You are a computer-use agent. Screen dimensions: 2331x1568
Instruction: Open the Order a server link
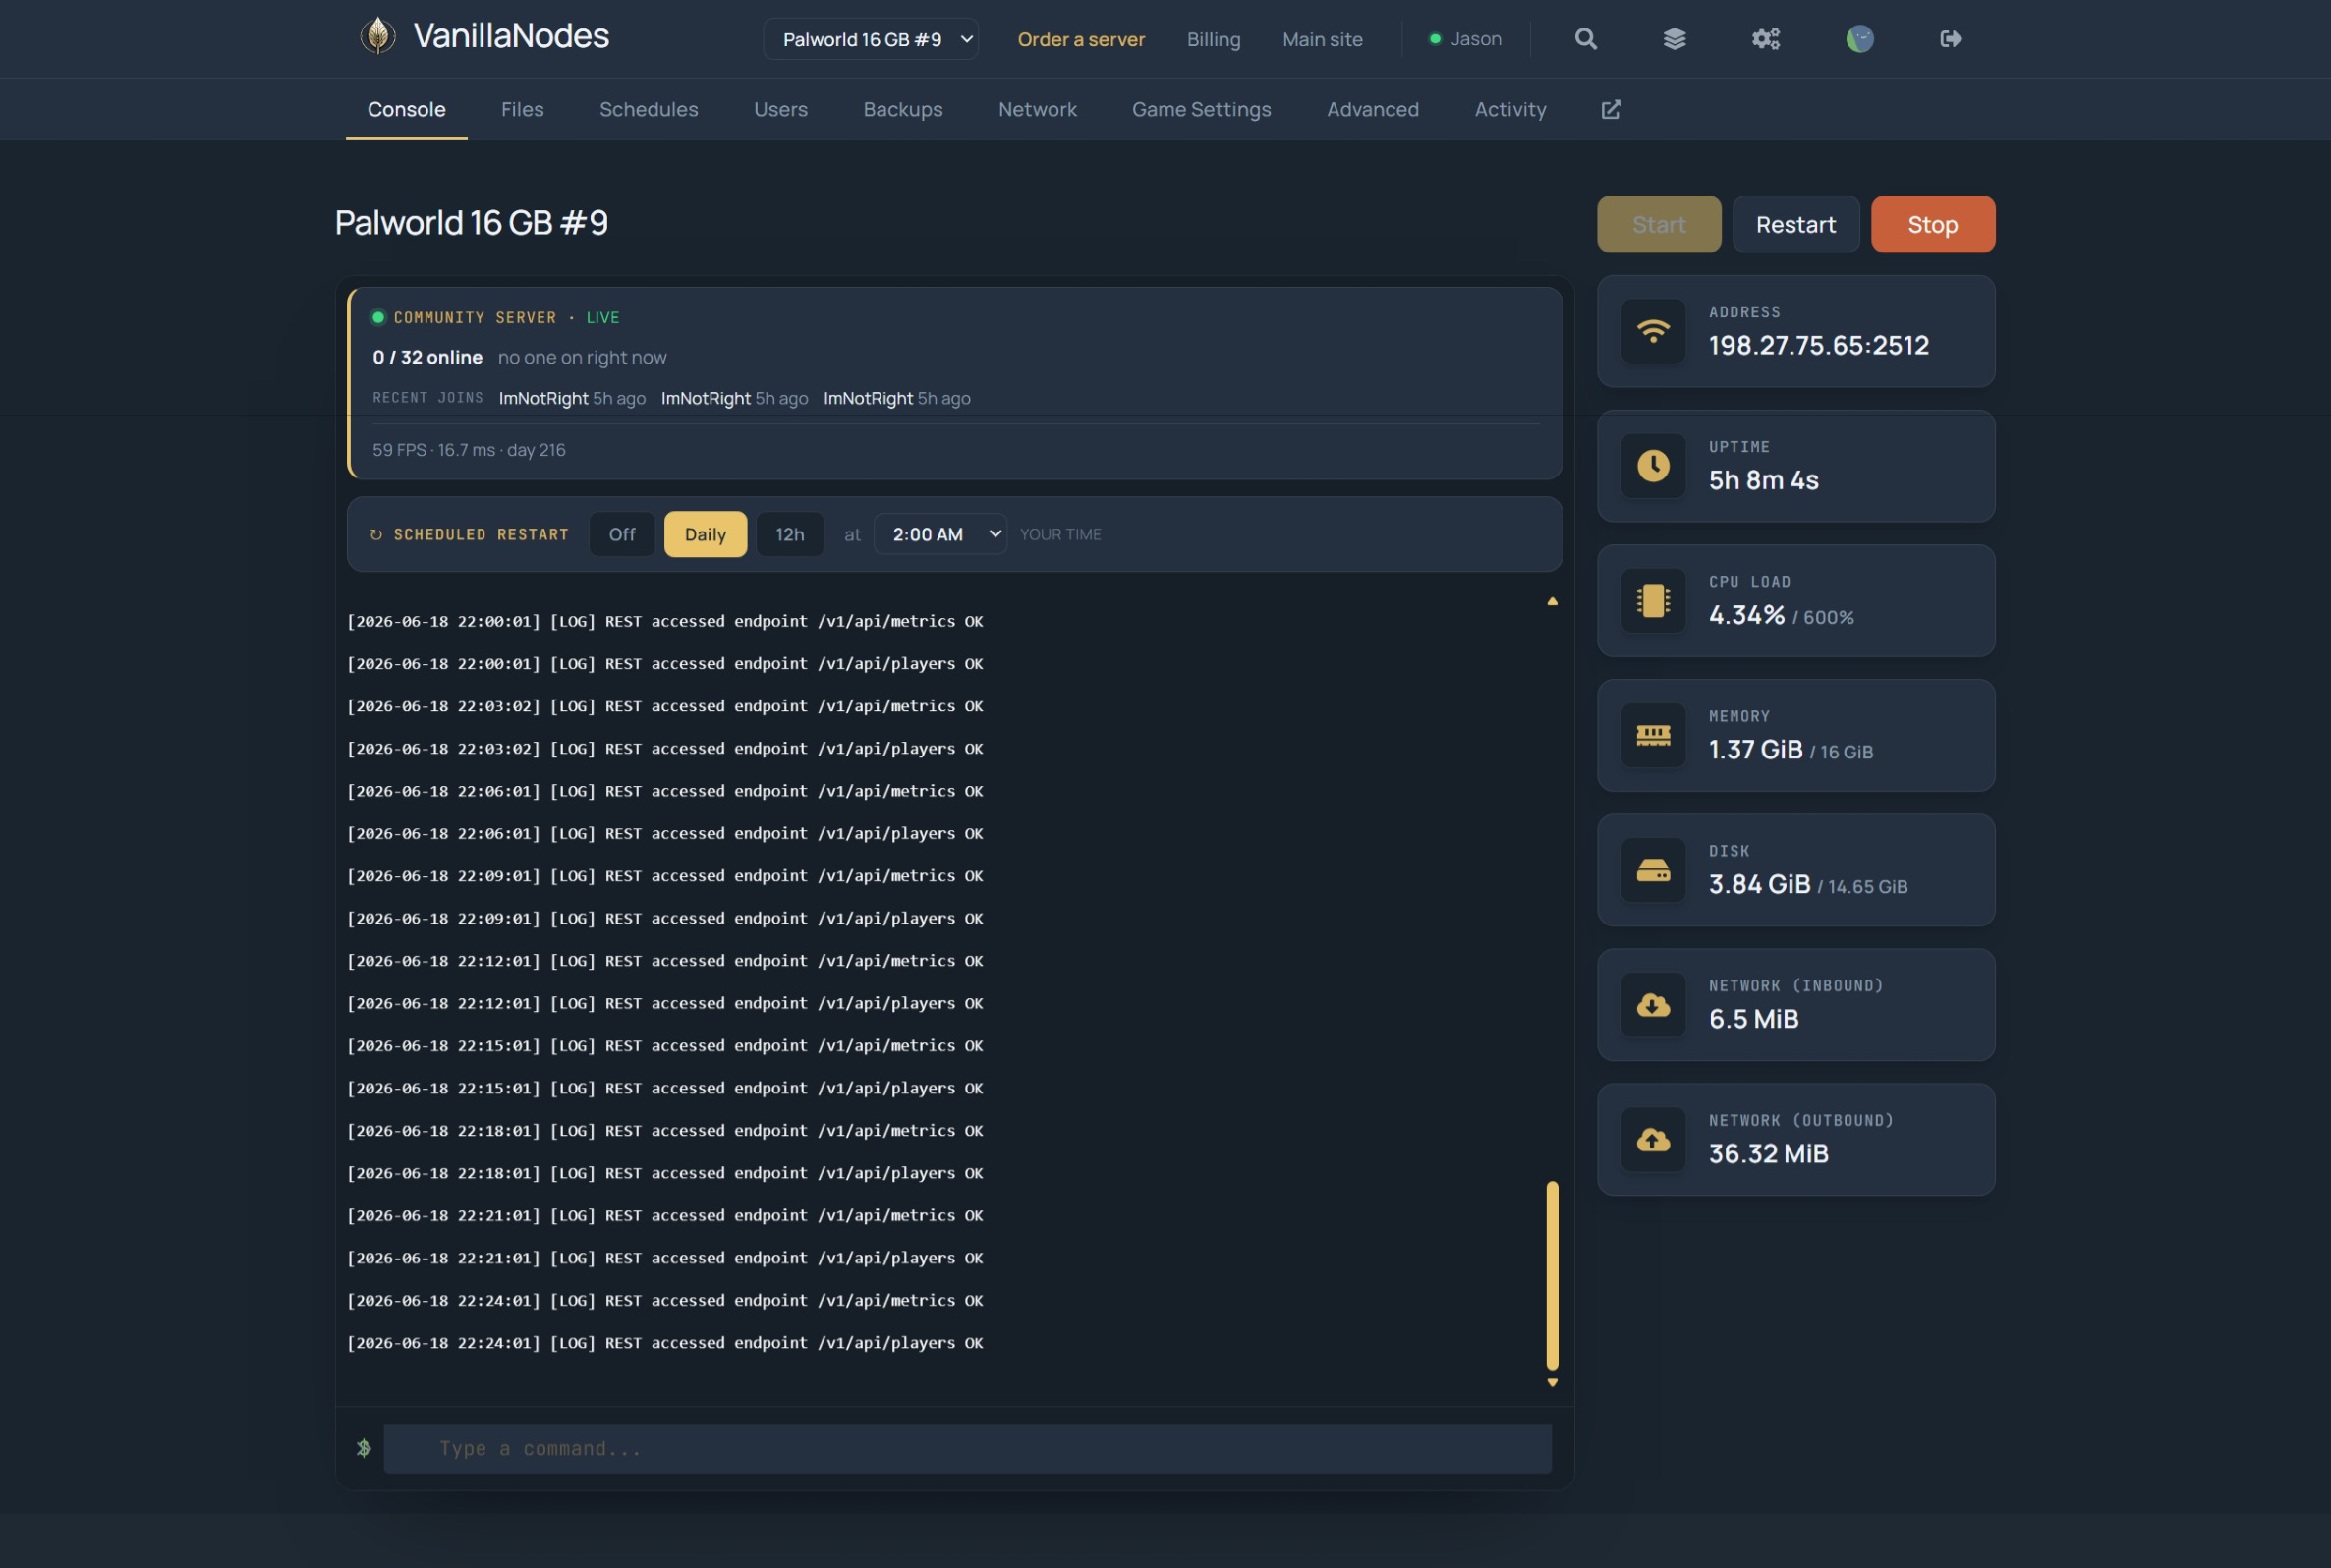pyautogui.click(x=1080, y=39)
